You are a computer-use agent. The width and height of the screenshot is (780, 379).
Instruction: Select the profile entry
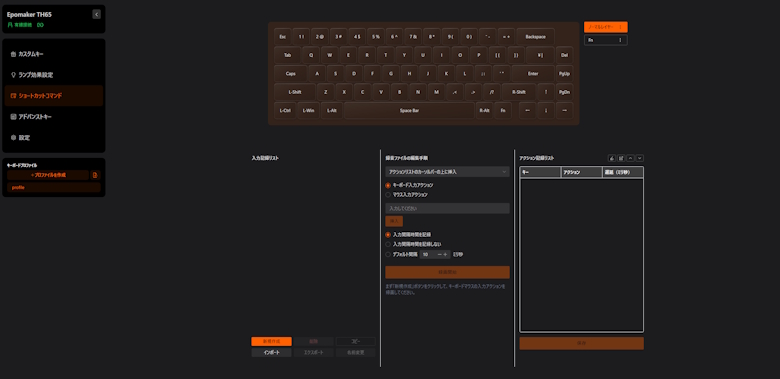pyautogui.click(x=54, y=188)
